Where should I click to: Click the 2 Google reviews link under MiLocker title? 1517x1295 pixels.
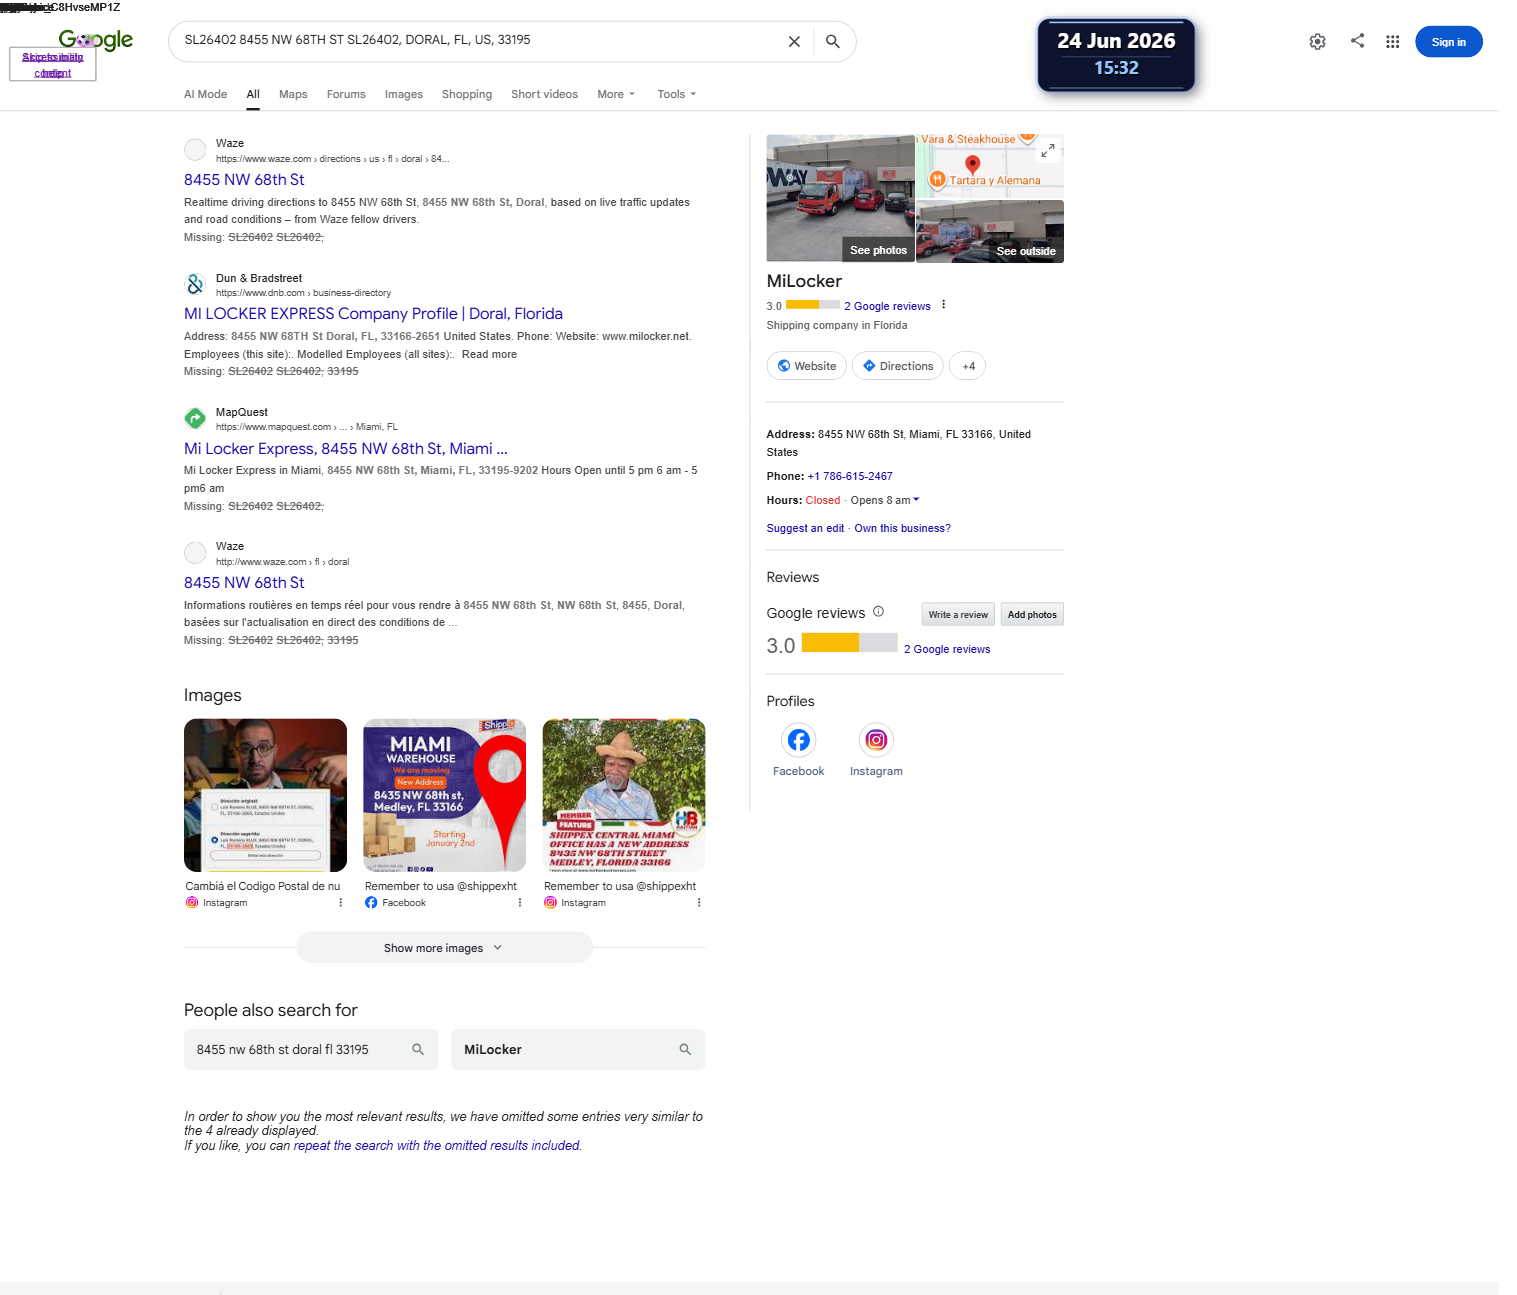(887, 306)
